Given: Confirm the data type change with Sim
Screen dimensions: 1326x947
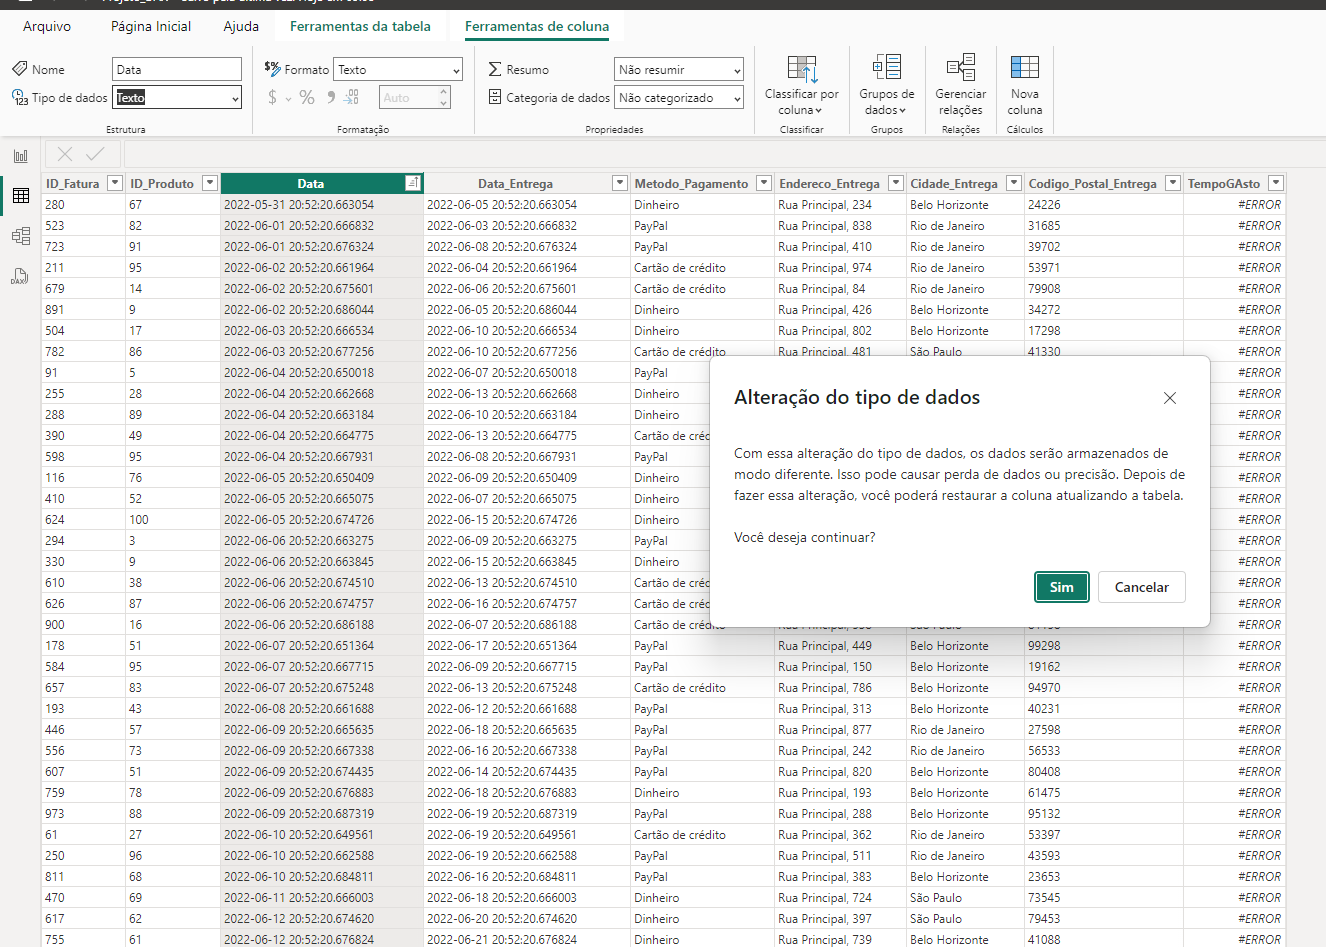Looking at the screenshot, I should pos(1062,587).
